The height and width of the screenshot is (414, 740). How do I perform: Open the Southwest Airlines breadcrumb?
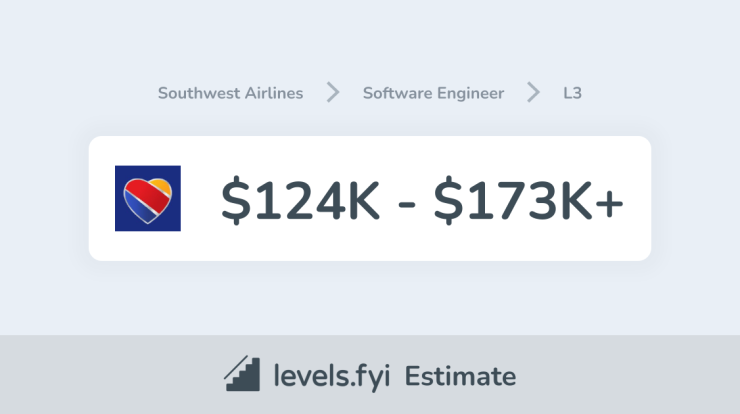click(x=230, y=93)
